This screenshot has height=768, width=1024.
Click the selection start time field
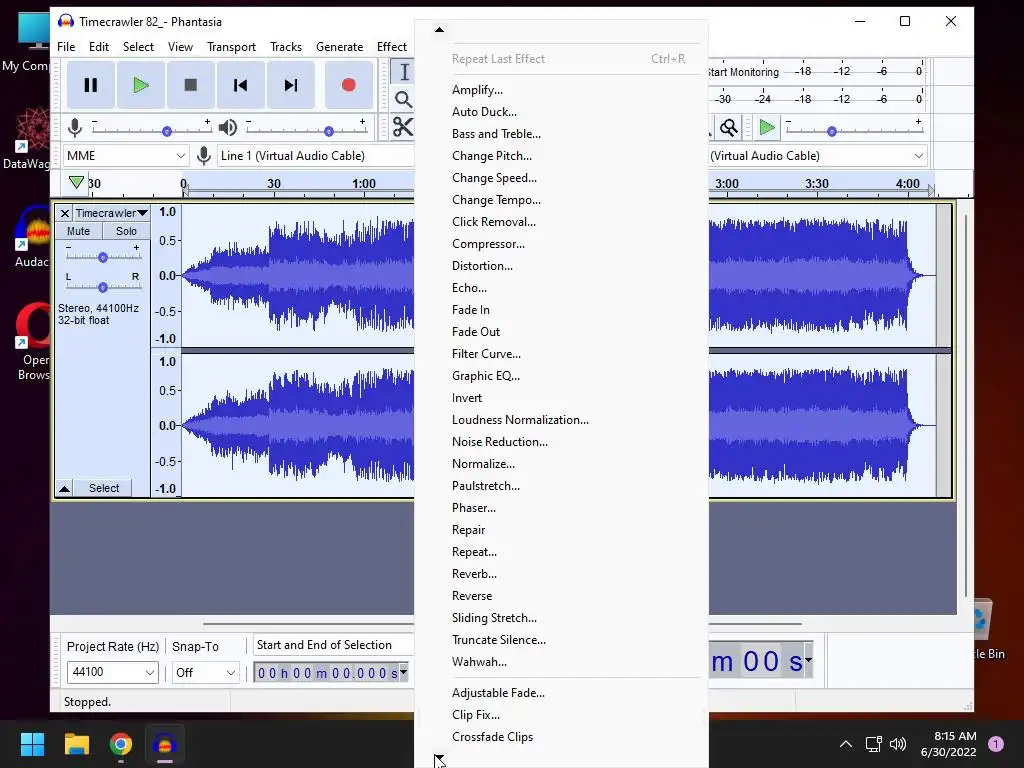coord(327,673)
